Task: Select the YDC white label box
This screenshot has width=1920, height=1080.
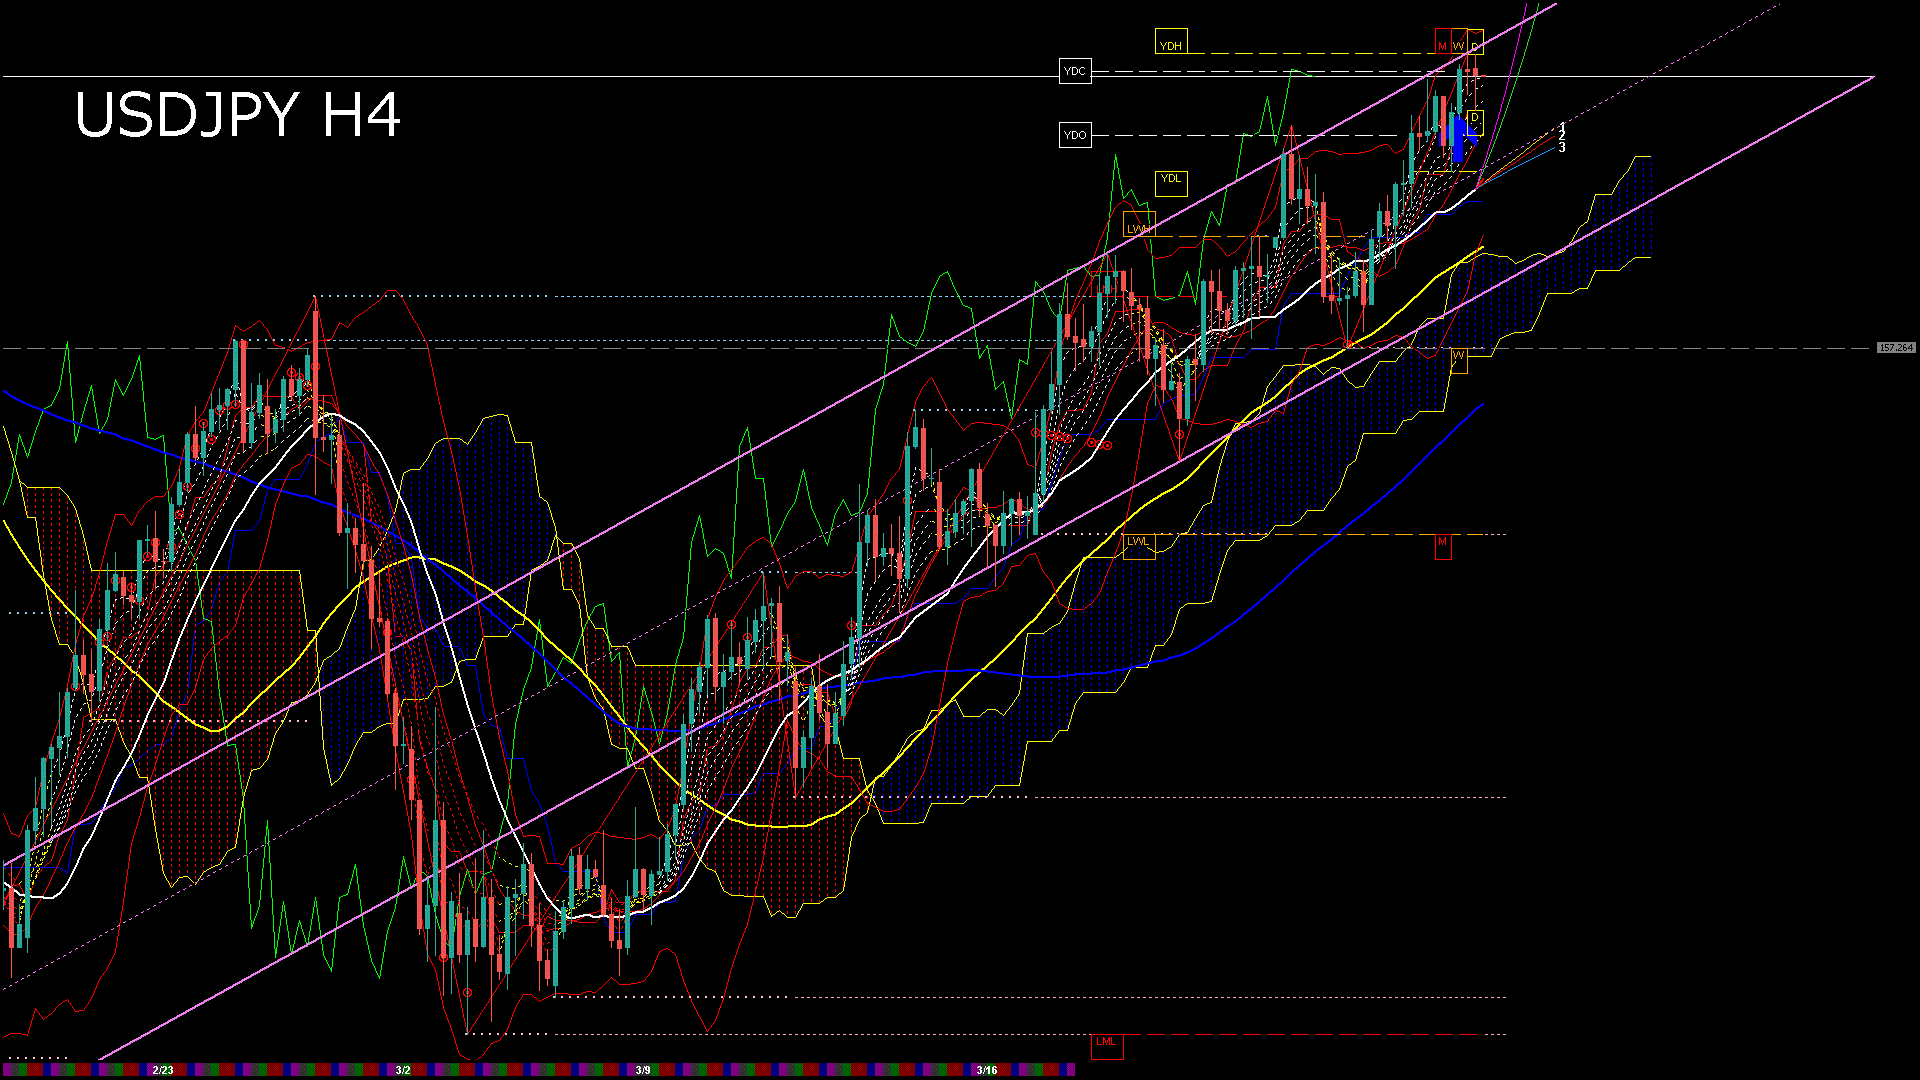Action: tap(1075, 71)
